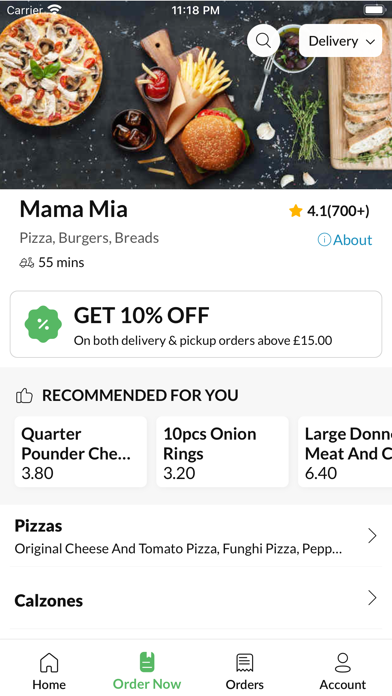The image size is (392, 696).
Task: Tap the thumbs-up recommended icon
Action: pyautogui.click(x=24, y=395)
